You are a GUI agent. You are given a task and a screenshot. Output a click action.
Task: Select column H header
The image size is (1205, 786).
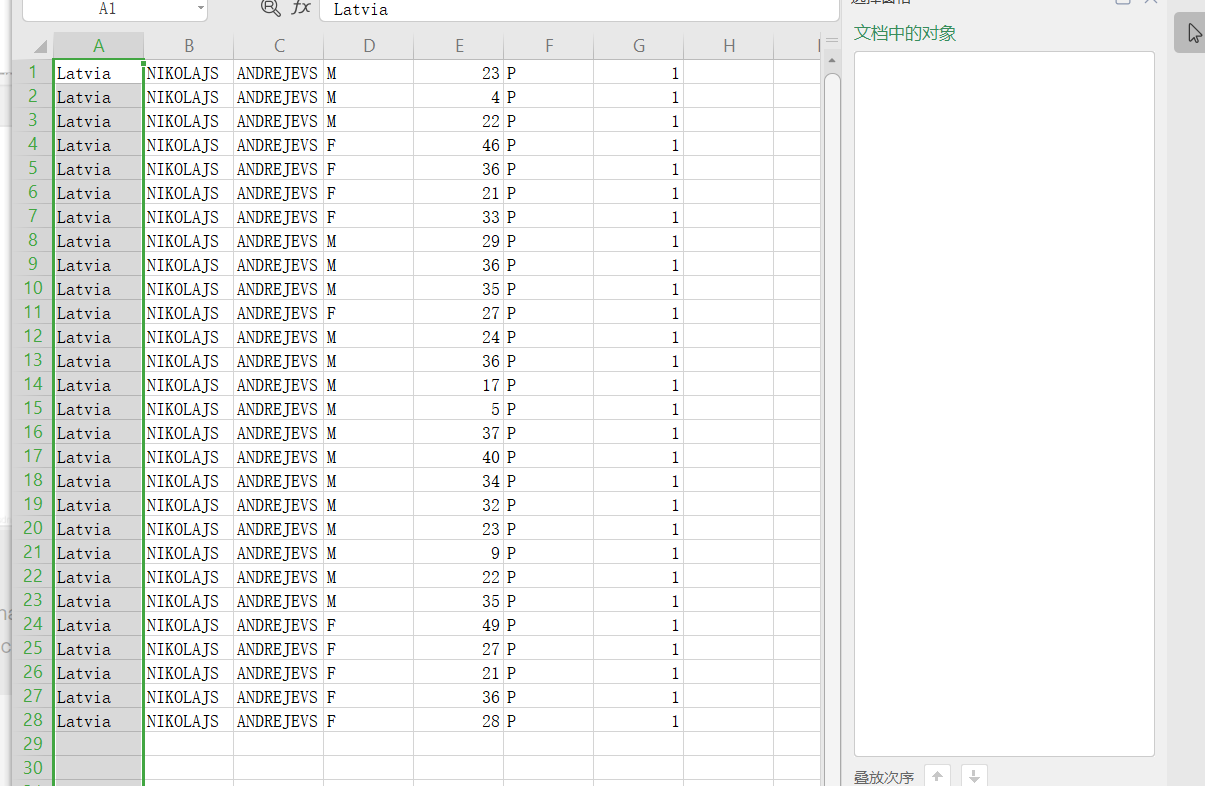(x=729, y=46)
